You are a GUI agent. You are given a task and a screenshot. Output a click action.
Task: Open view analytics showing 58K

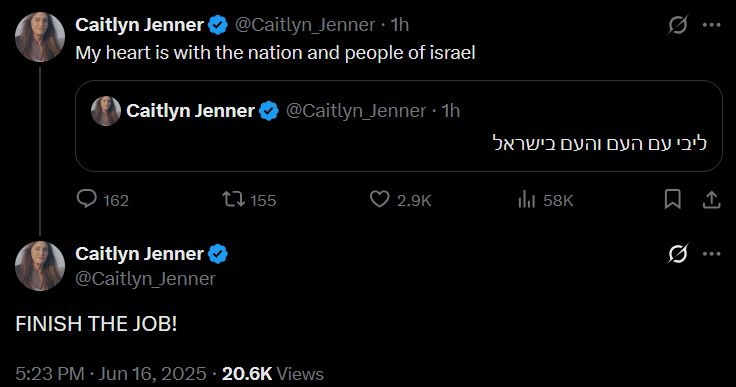click(527, 200)
